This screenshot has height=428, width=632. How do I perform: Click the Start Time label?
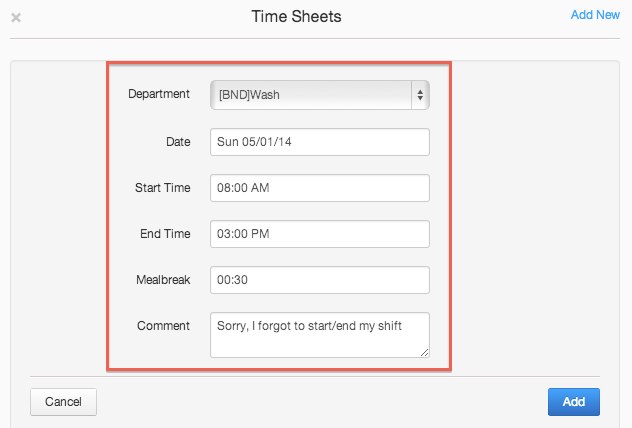[x=162, y=188]
